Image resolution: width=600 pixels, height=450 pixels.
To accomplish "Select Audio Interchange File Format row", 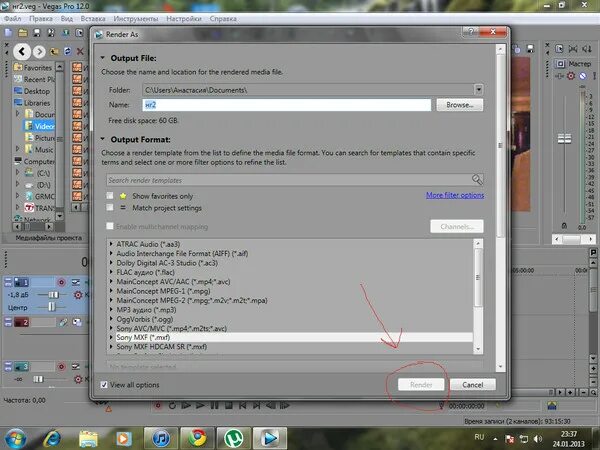I will pyautogui.click(x=182, y=253).
